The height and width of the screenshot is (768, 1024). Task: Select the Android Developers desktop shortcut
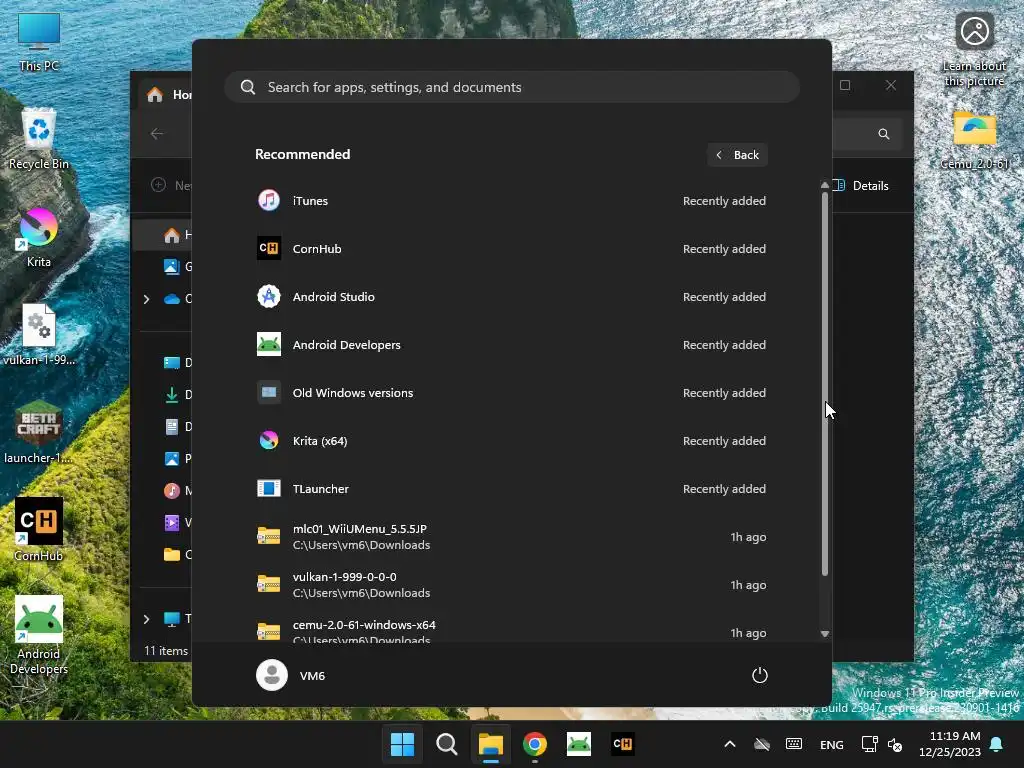(x=39, y=635)
